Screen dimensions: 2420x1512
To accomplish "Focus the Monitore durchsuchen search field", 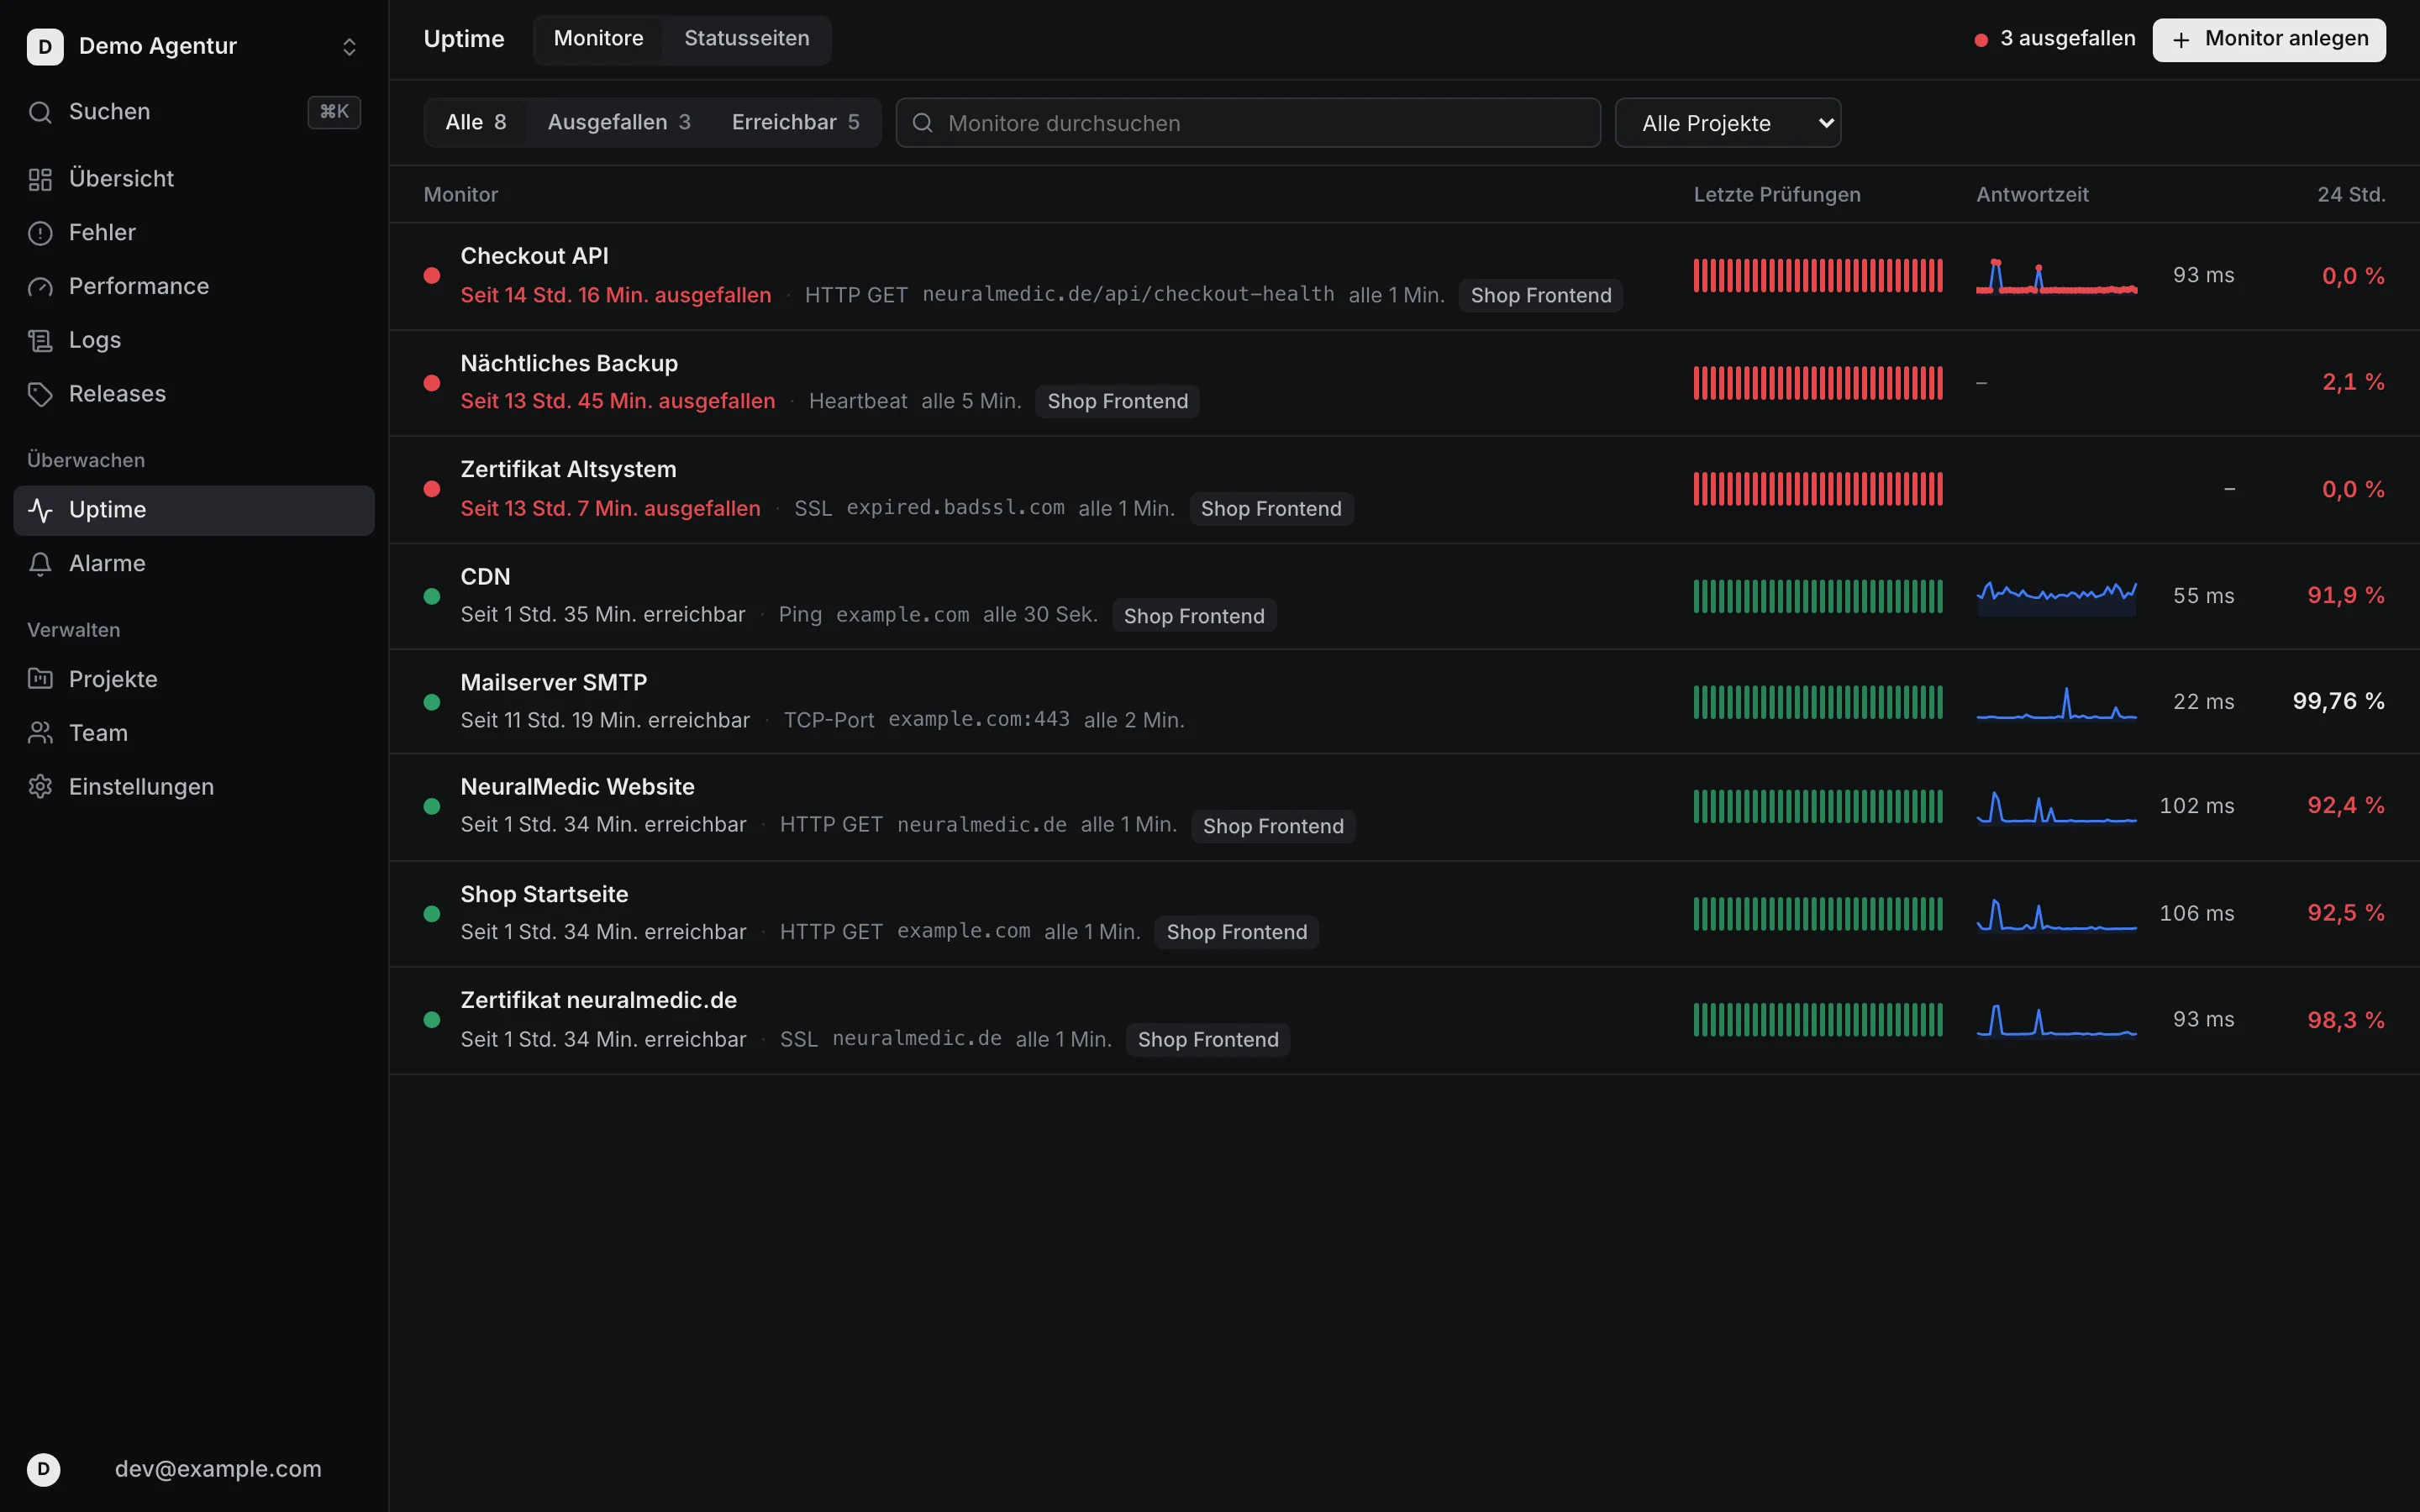I will pos(1248,123).
